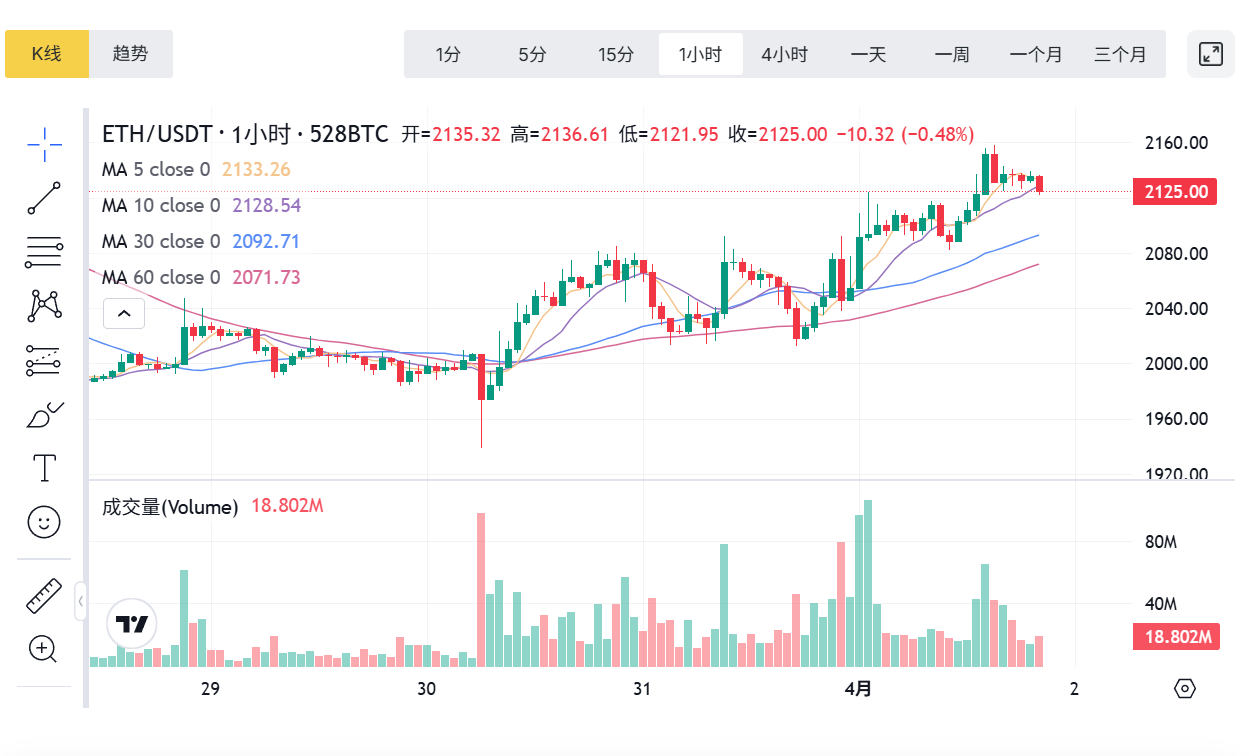Select the ruler measure tool
The width and height of the screenshot is (1249, 756).
point(44,596)
